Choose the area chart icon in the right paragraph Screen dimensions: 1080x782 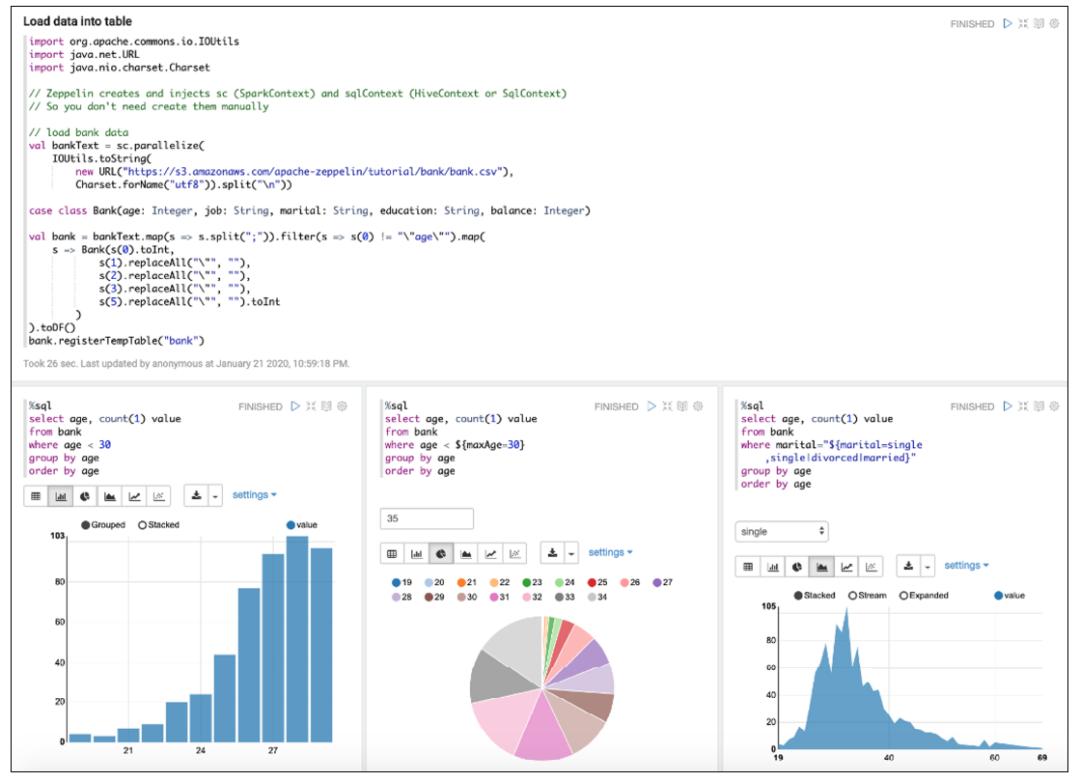(820, 566)
